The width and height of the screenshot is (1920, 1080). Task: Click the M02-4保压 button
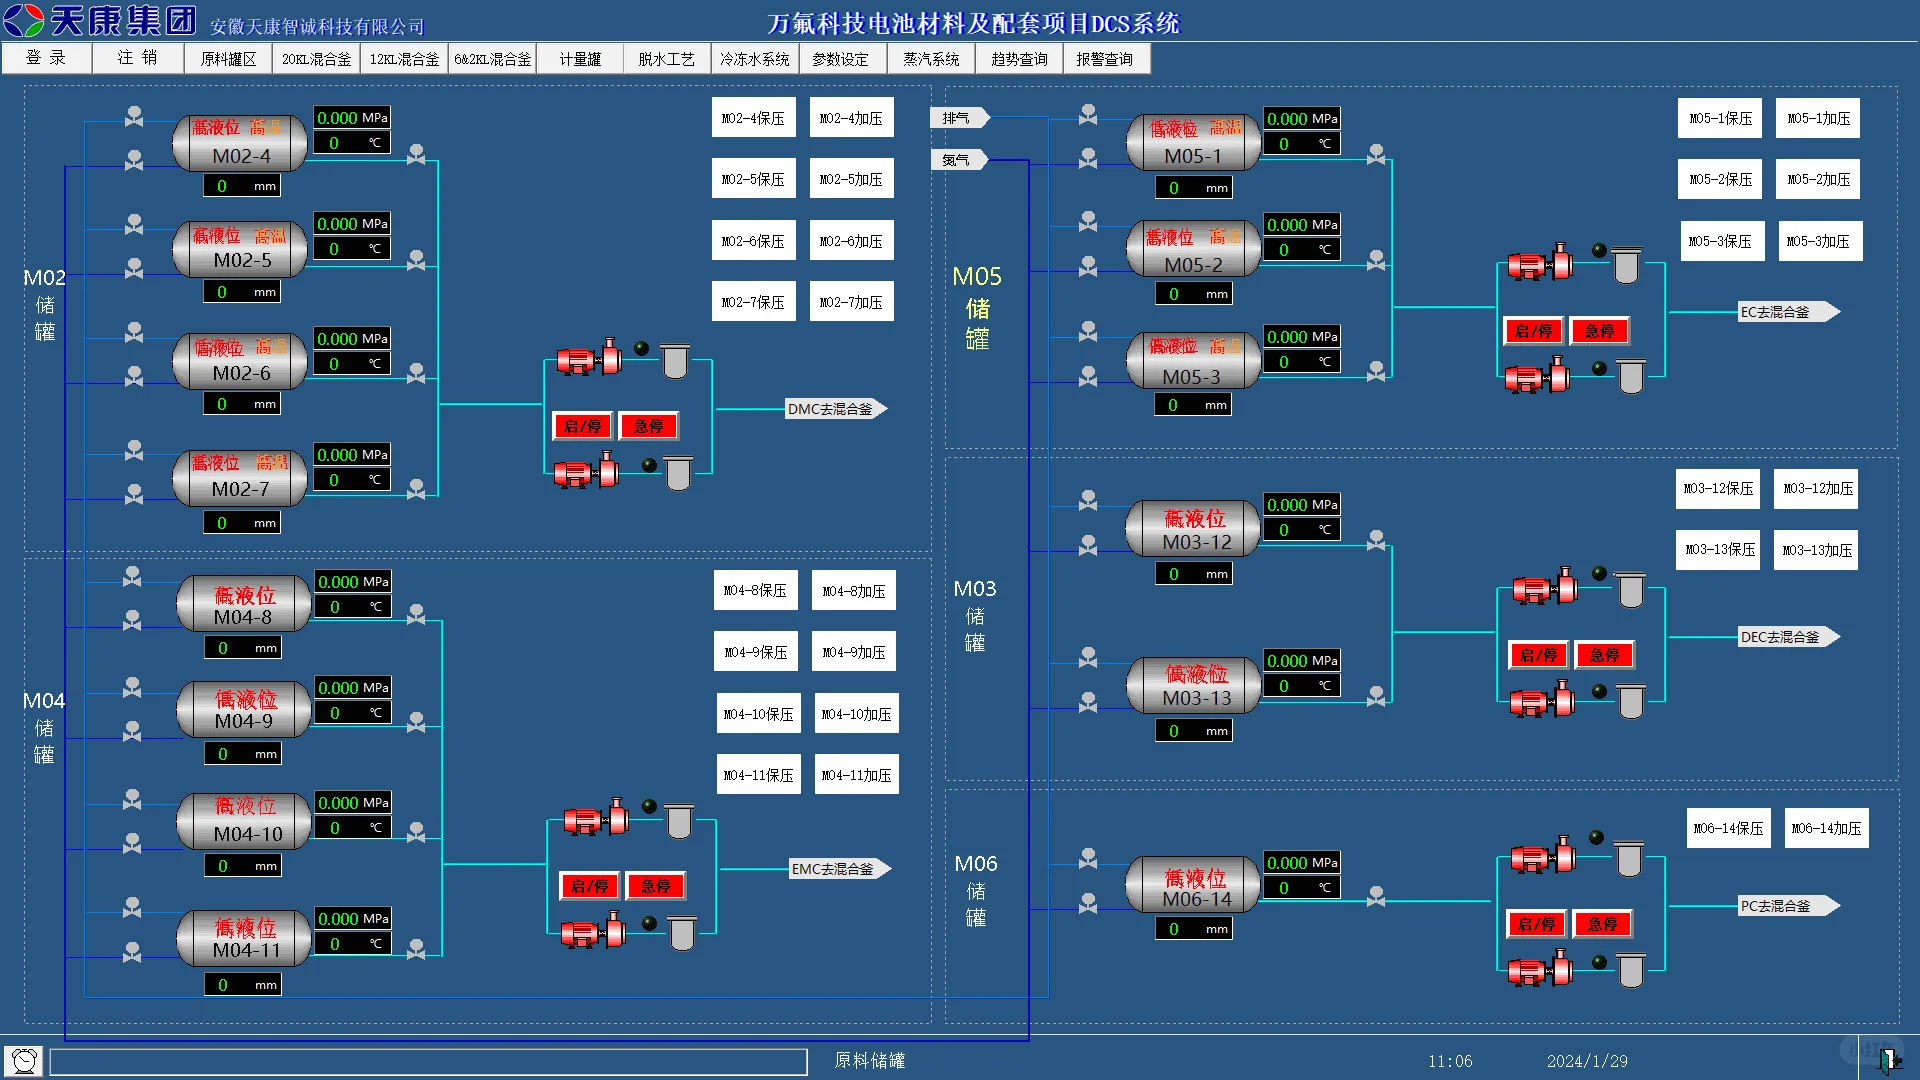[753, 118]
